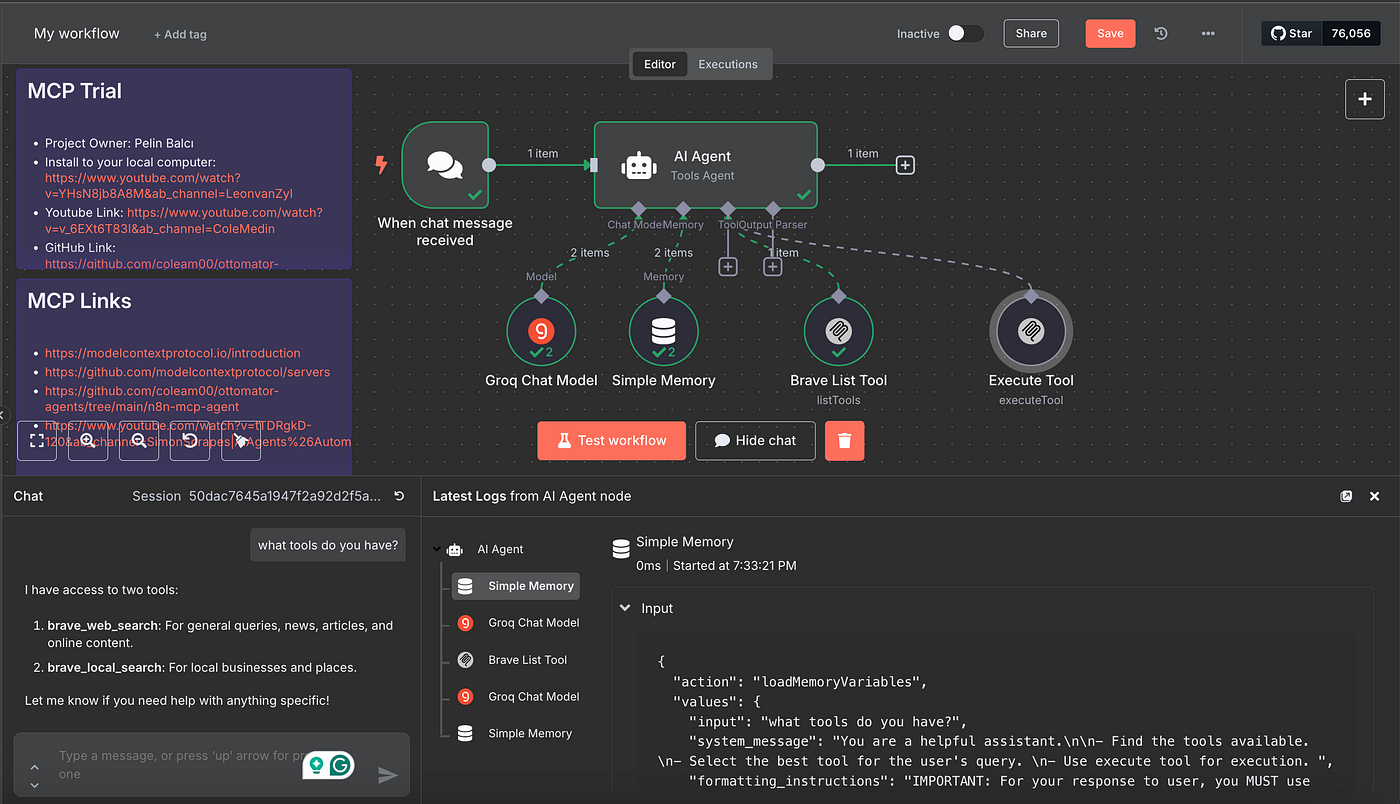
Task: Select Brave List Tool in logs tree
Action: [x=527, y=660]
